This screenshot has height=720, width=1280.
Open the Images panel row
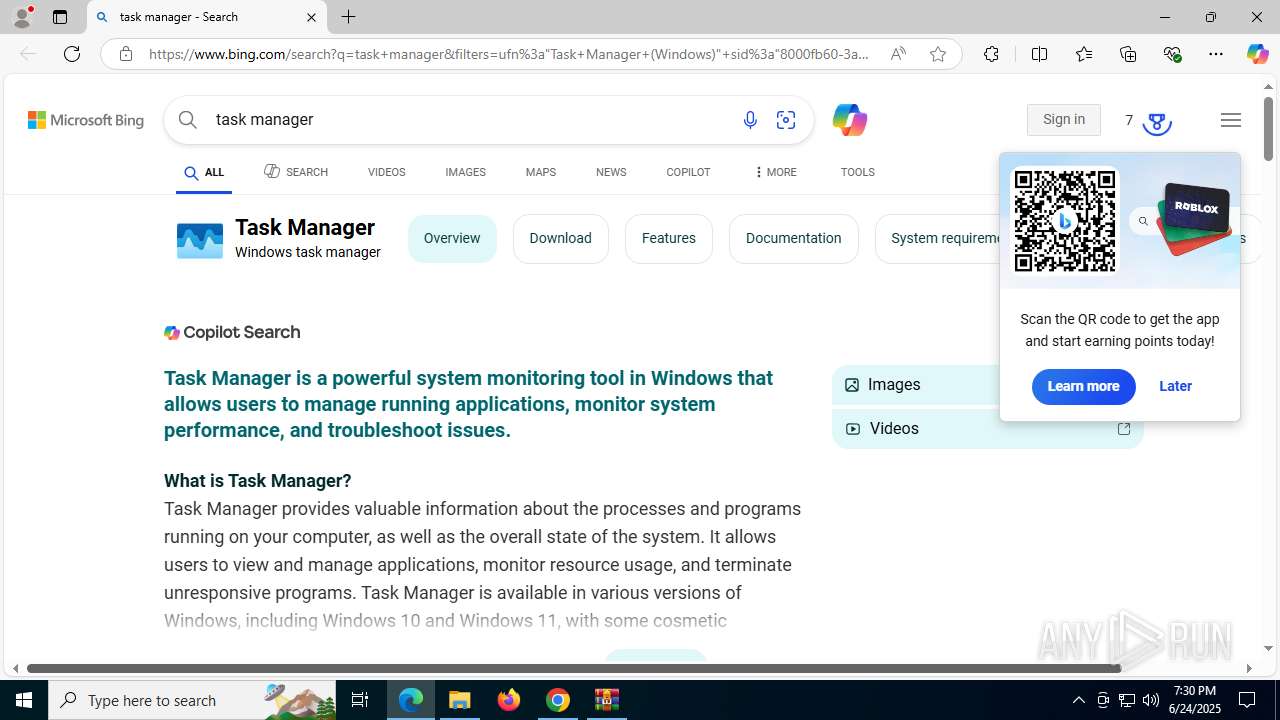coord(916,385)
